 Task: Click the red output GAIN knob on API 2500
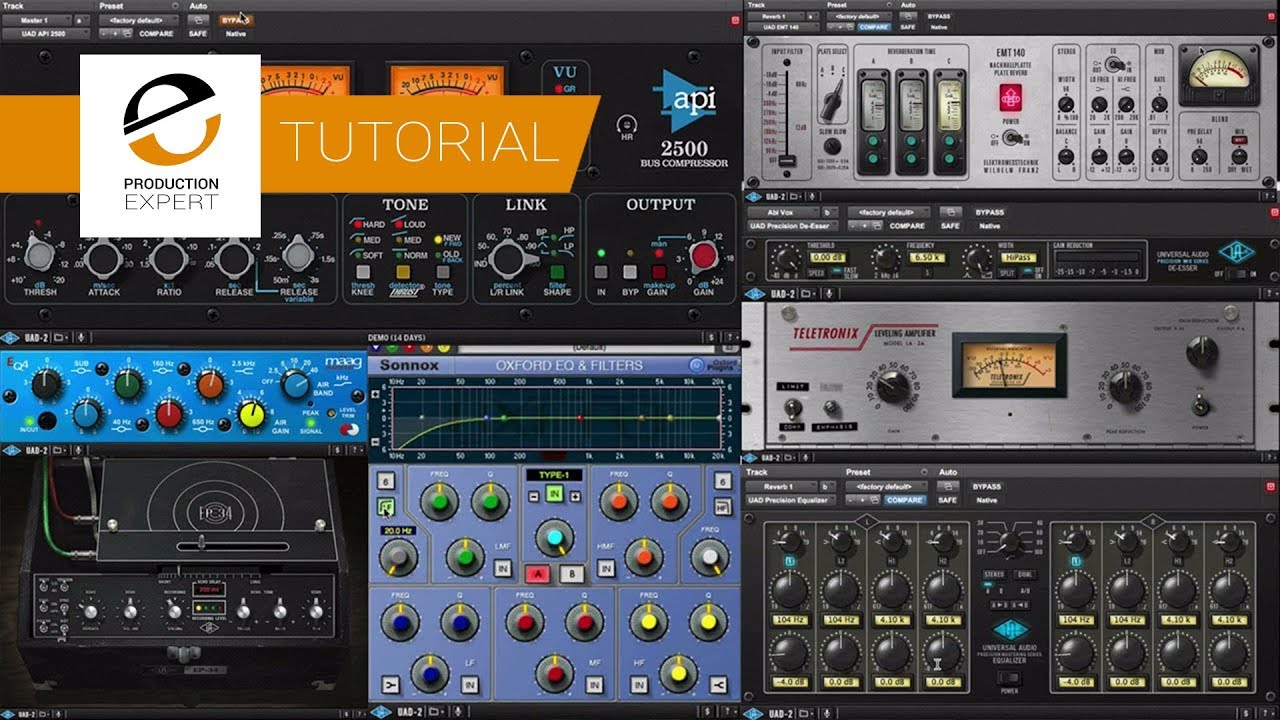[x=704, y=257]
